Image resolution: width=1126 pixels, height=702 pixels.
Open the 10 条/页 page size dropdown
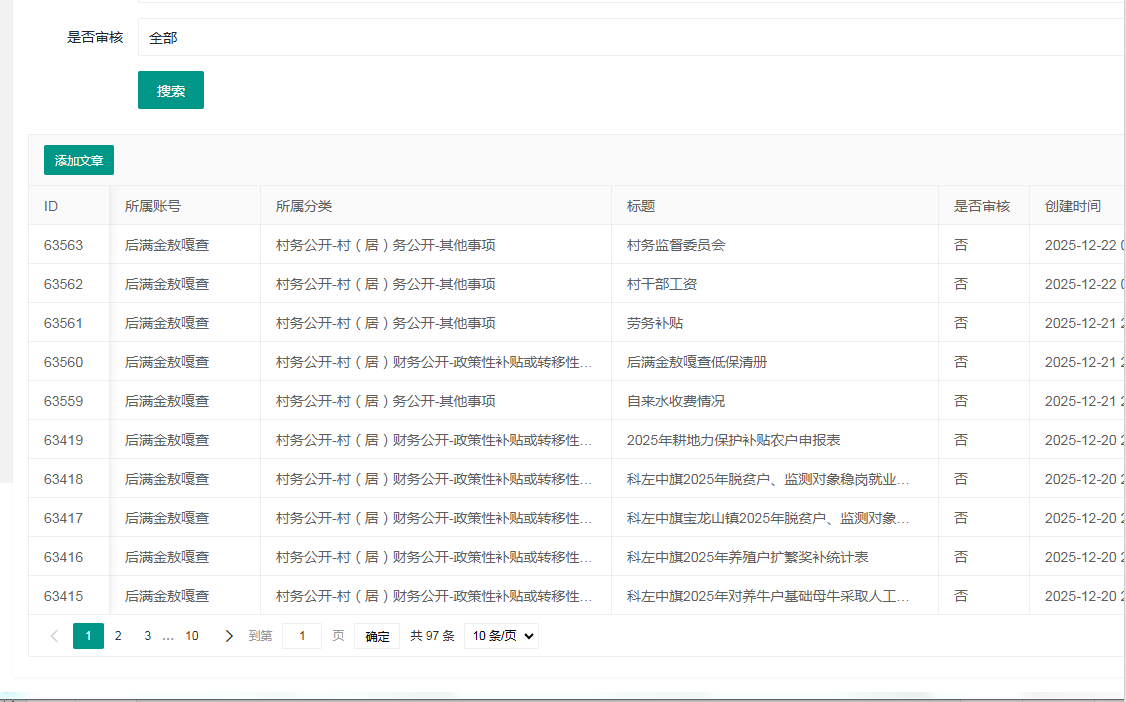click(501, 636)
